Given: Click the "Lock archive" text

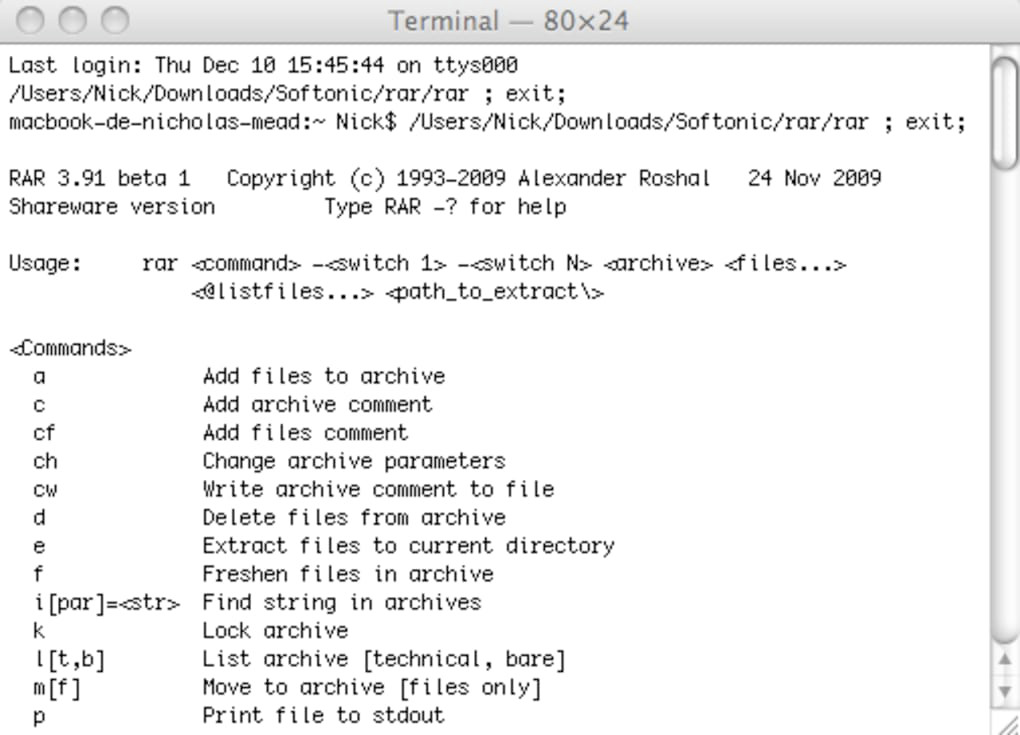Looking at the screenshot, I should coord(275,631).
